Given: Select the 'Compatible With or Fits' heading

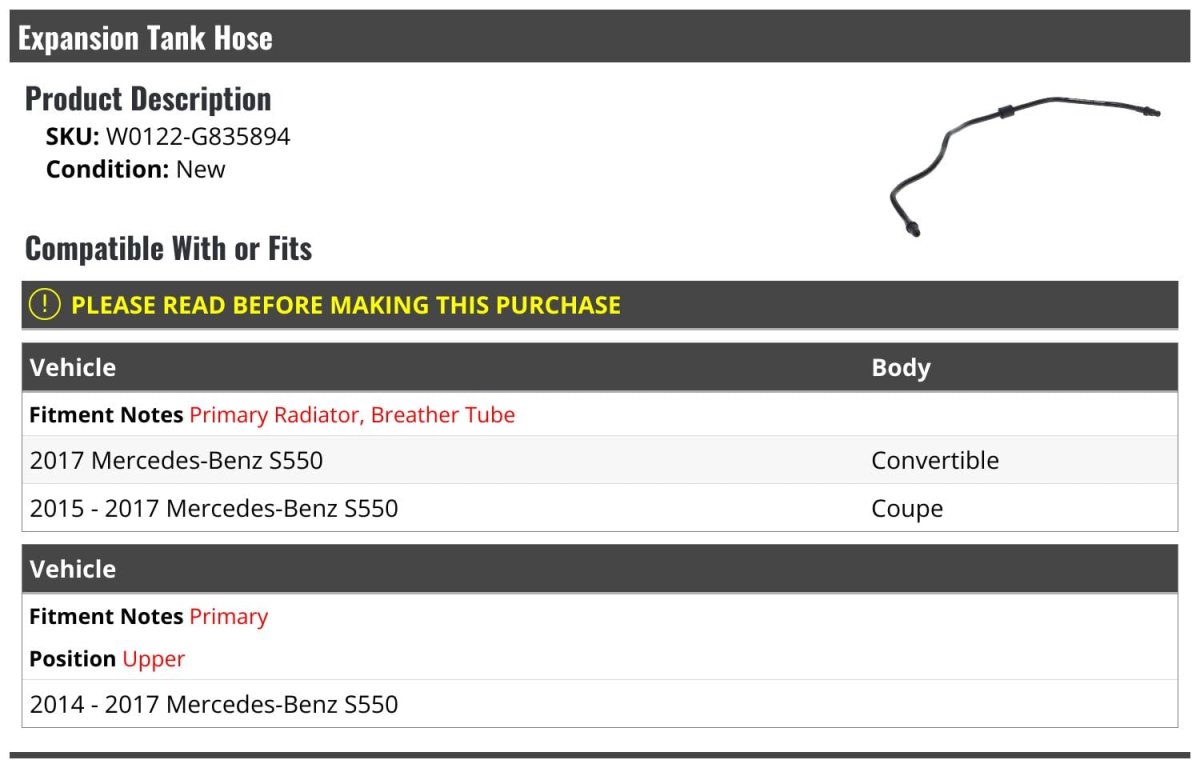Looking at the screenshot, I should 168,248.
